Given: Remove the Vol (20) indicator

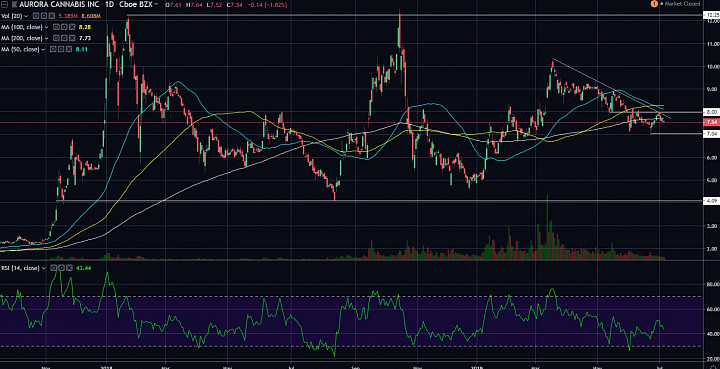Looking at the screenshot, I should click(52, 16).
